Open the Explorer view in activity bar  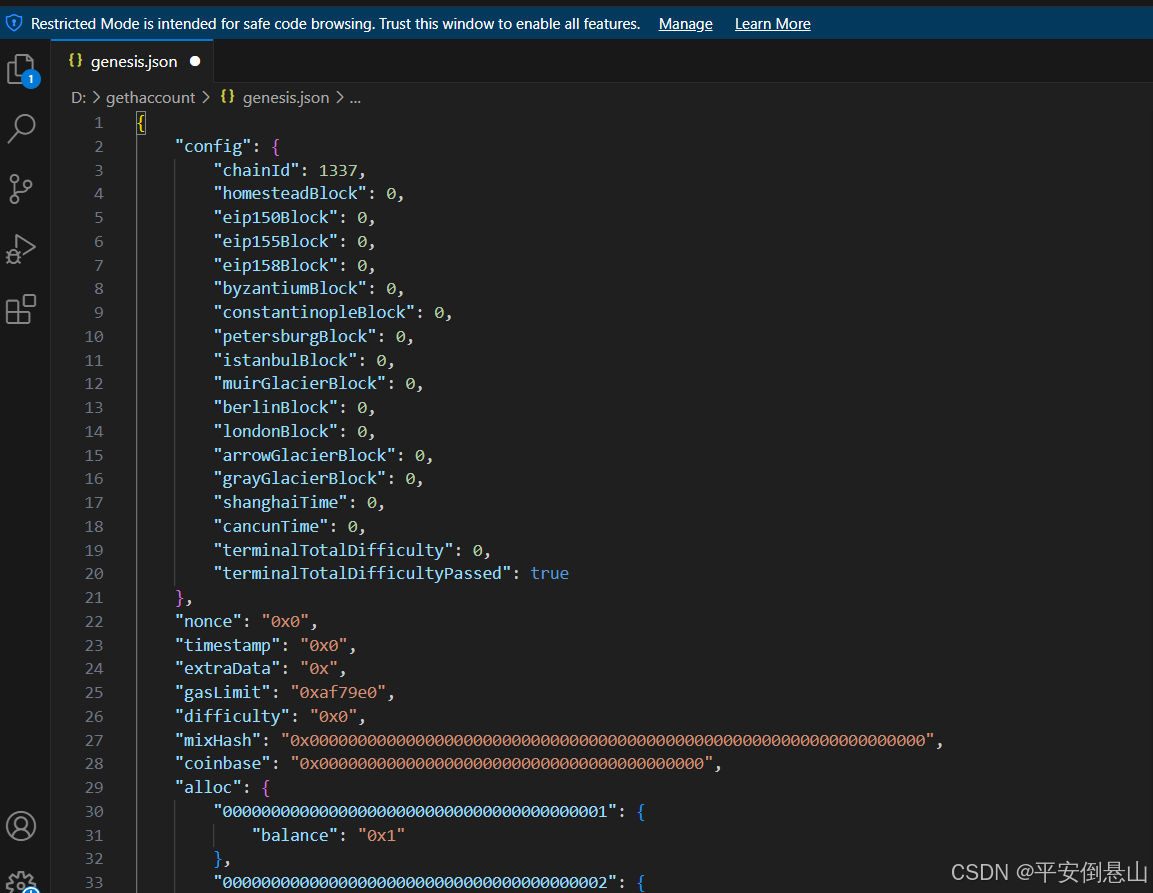pos(22,70)
